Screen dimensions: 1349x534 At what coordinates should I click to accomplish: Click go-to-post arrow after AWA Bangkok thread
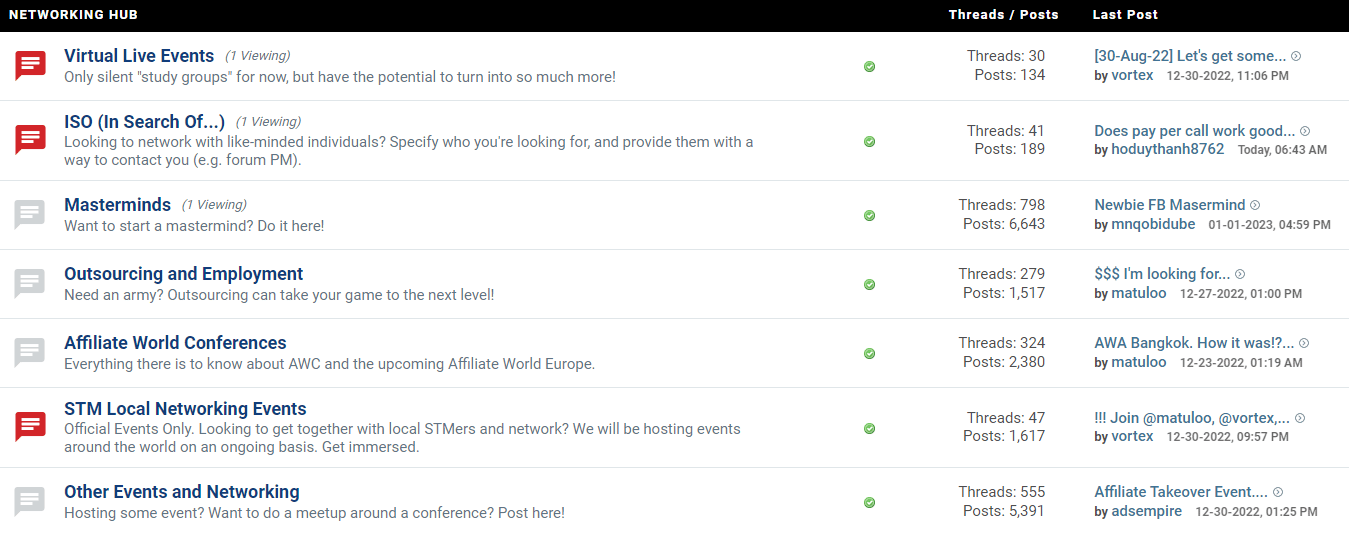pyautogui.click(x=1304, y=343)
